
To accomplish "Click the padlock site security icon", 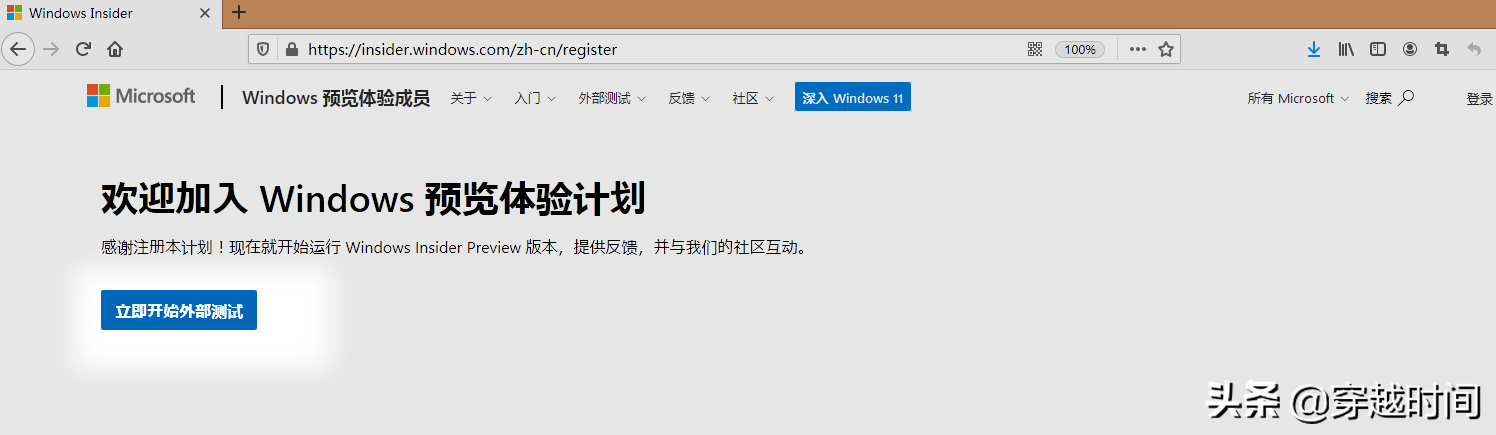I will [291, 49].
